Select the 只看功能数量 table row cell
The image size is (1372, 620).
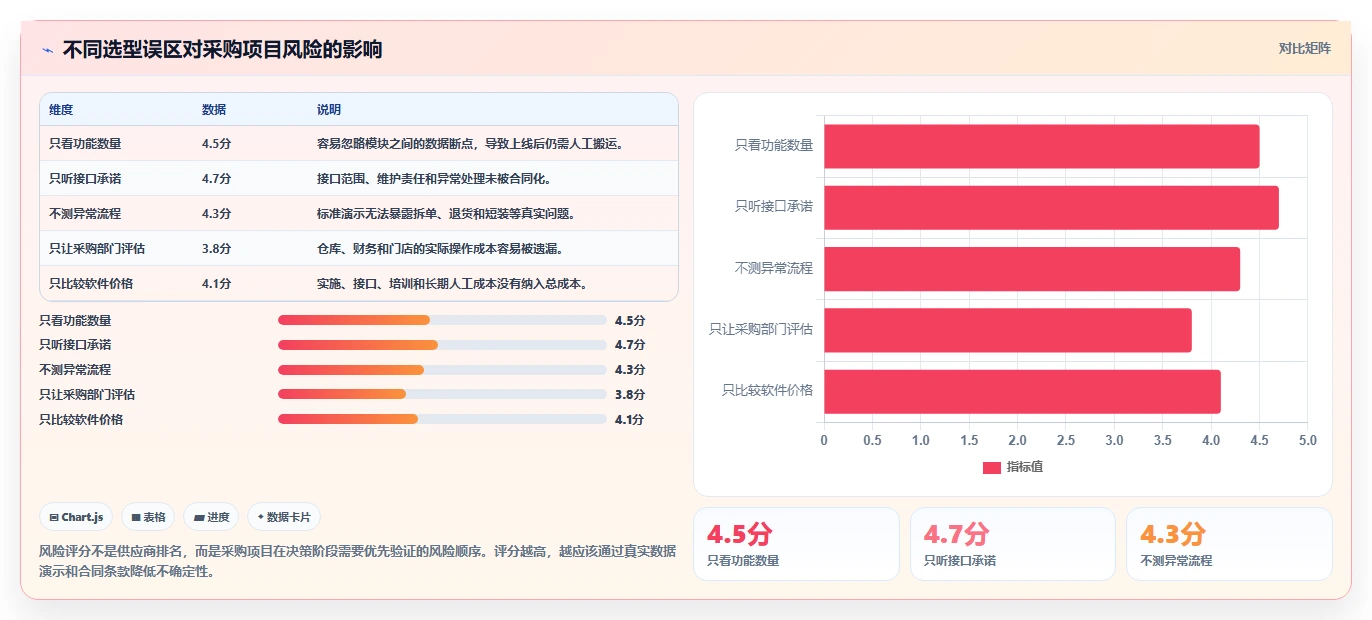point(85,144)
